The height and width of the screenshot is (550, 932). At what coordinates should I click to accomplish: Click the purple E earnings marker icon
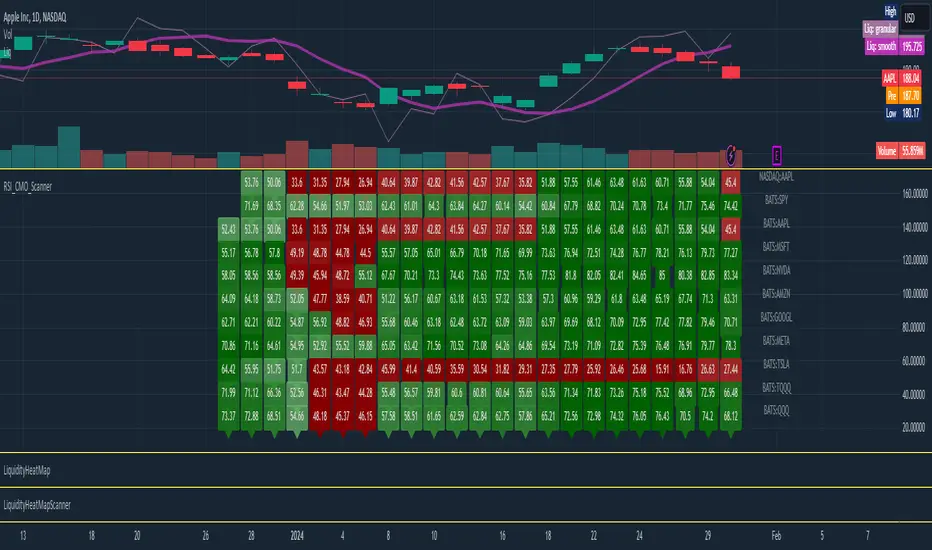[x=776, y=155]
